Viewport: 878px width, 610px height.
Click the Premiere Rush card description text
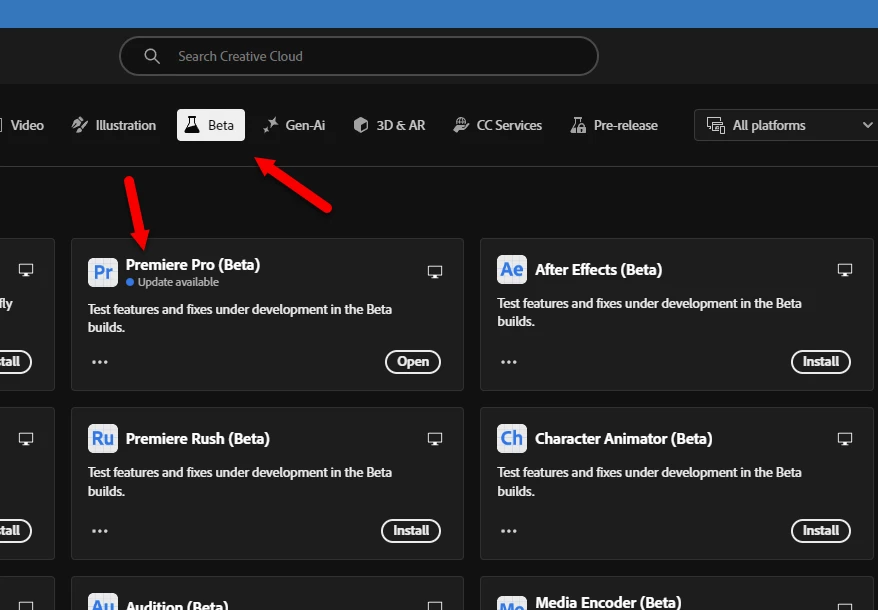pyautogui.click(x=240, y=481)
